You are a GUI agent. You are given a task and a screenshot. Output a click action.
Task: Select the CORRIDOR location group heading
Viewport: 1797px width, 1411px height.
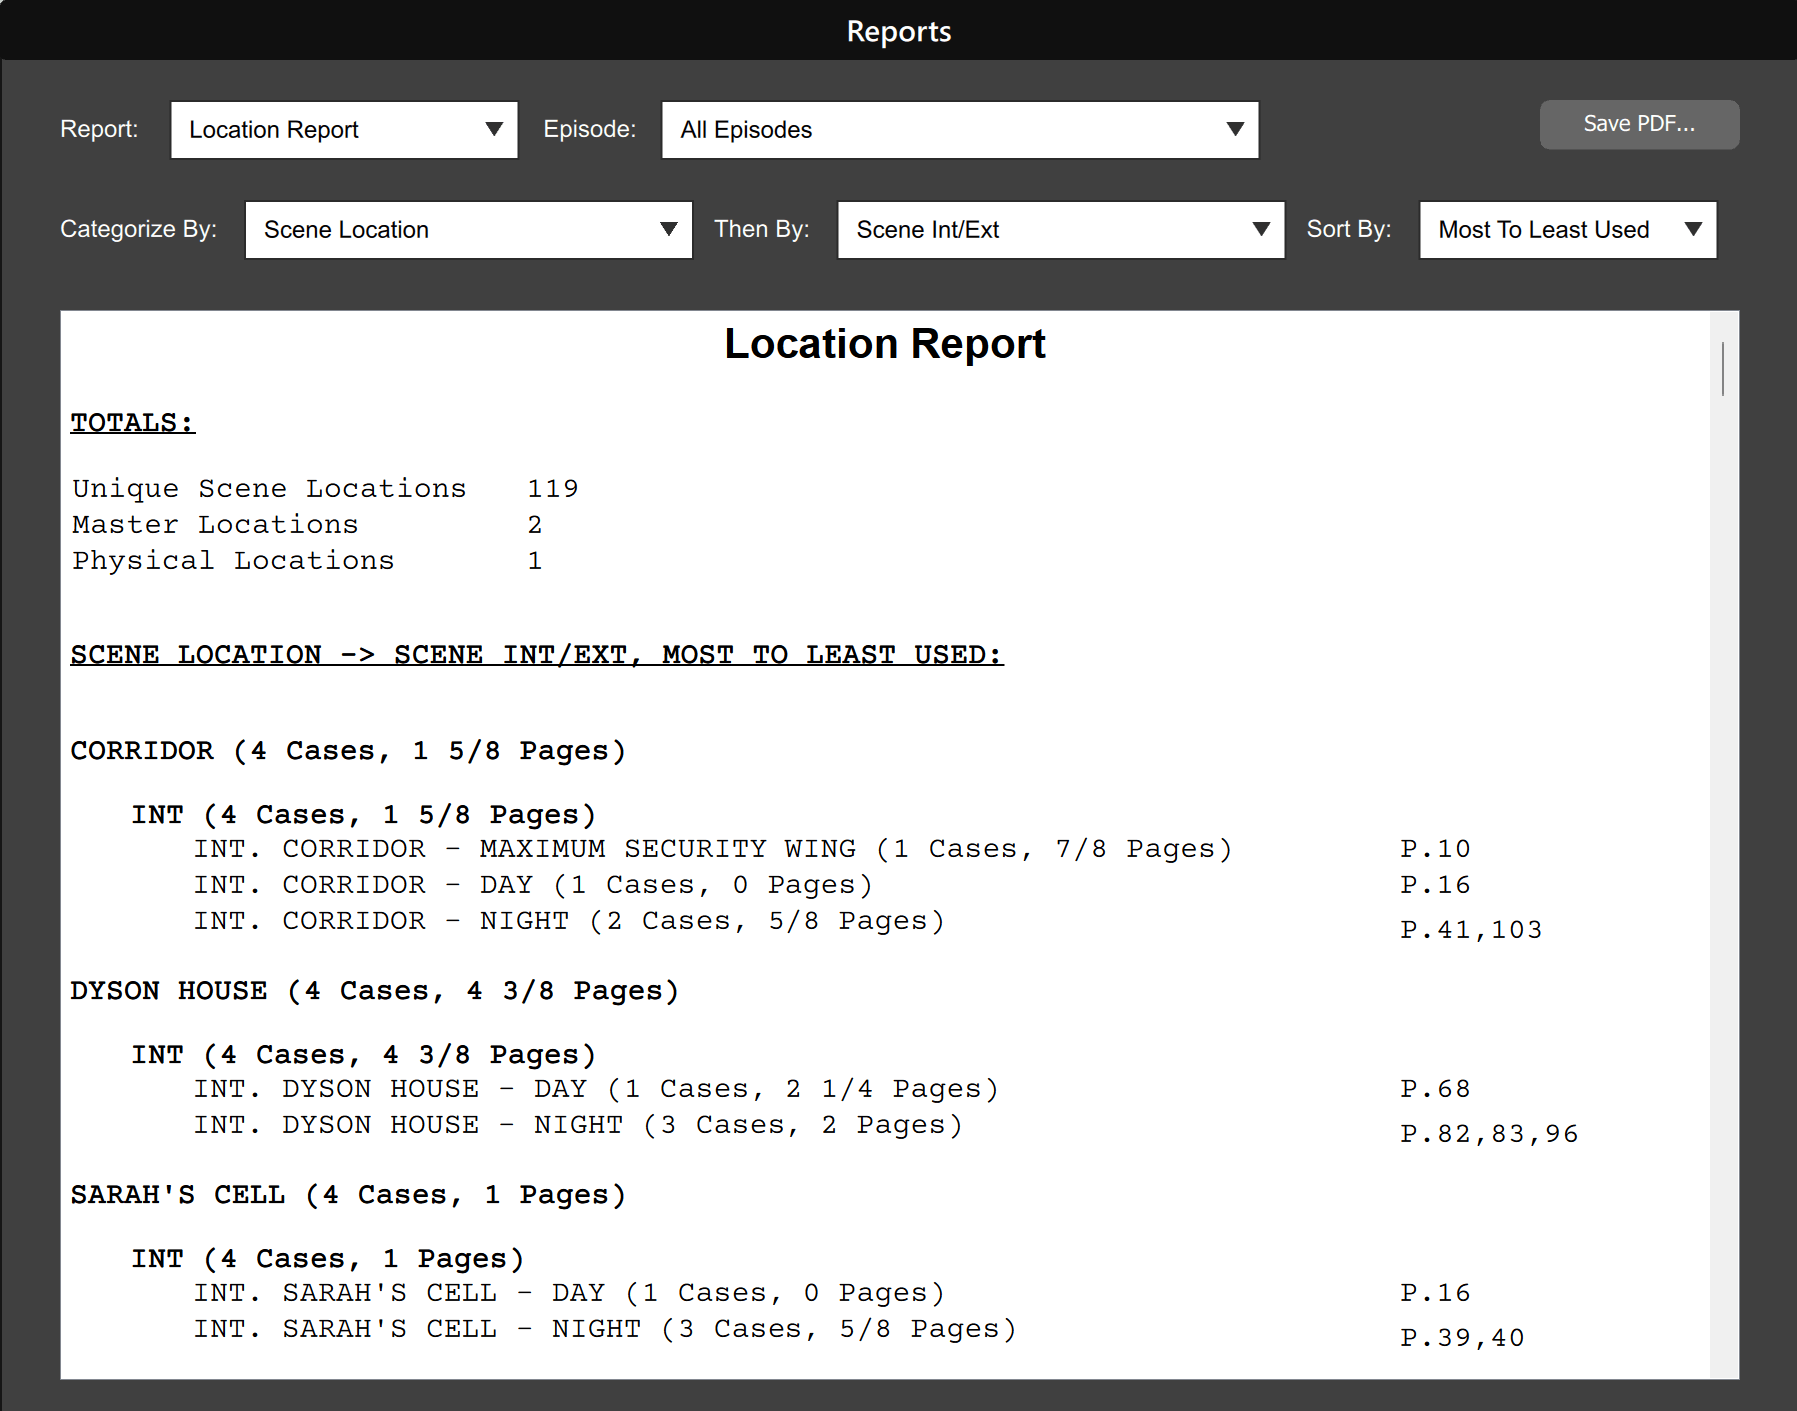click(x=348, y=751)
